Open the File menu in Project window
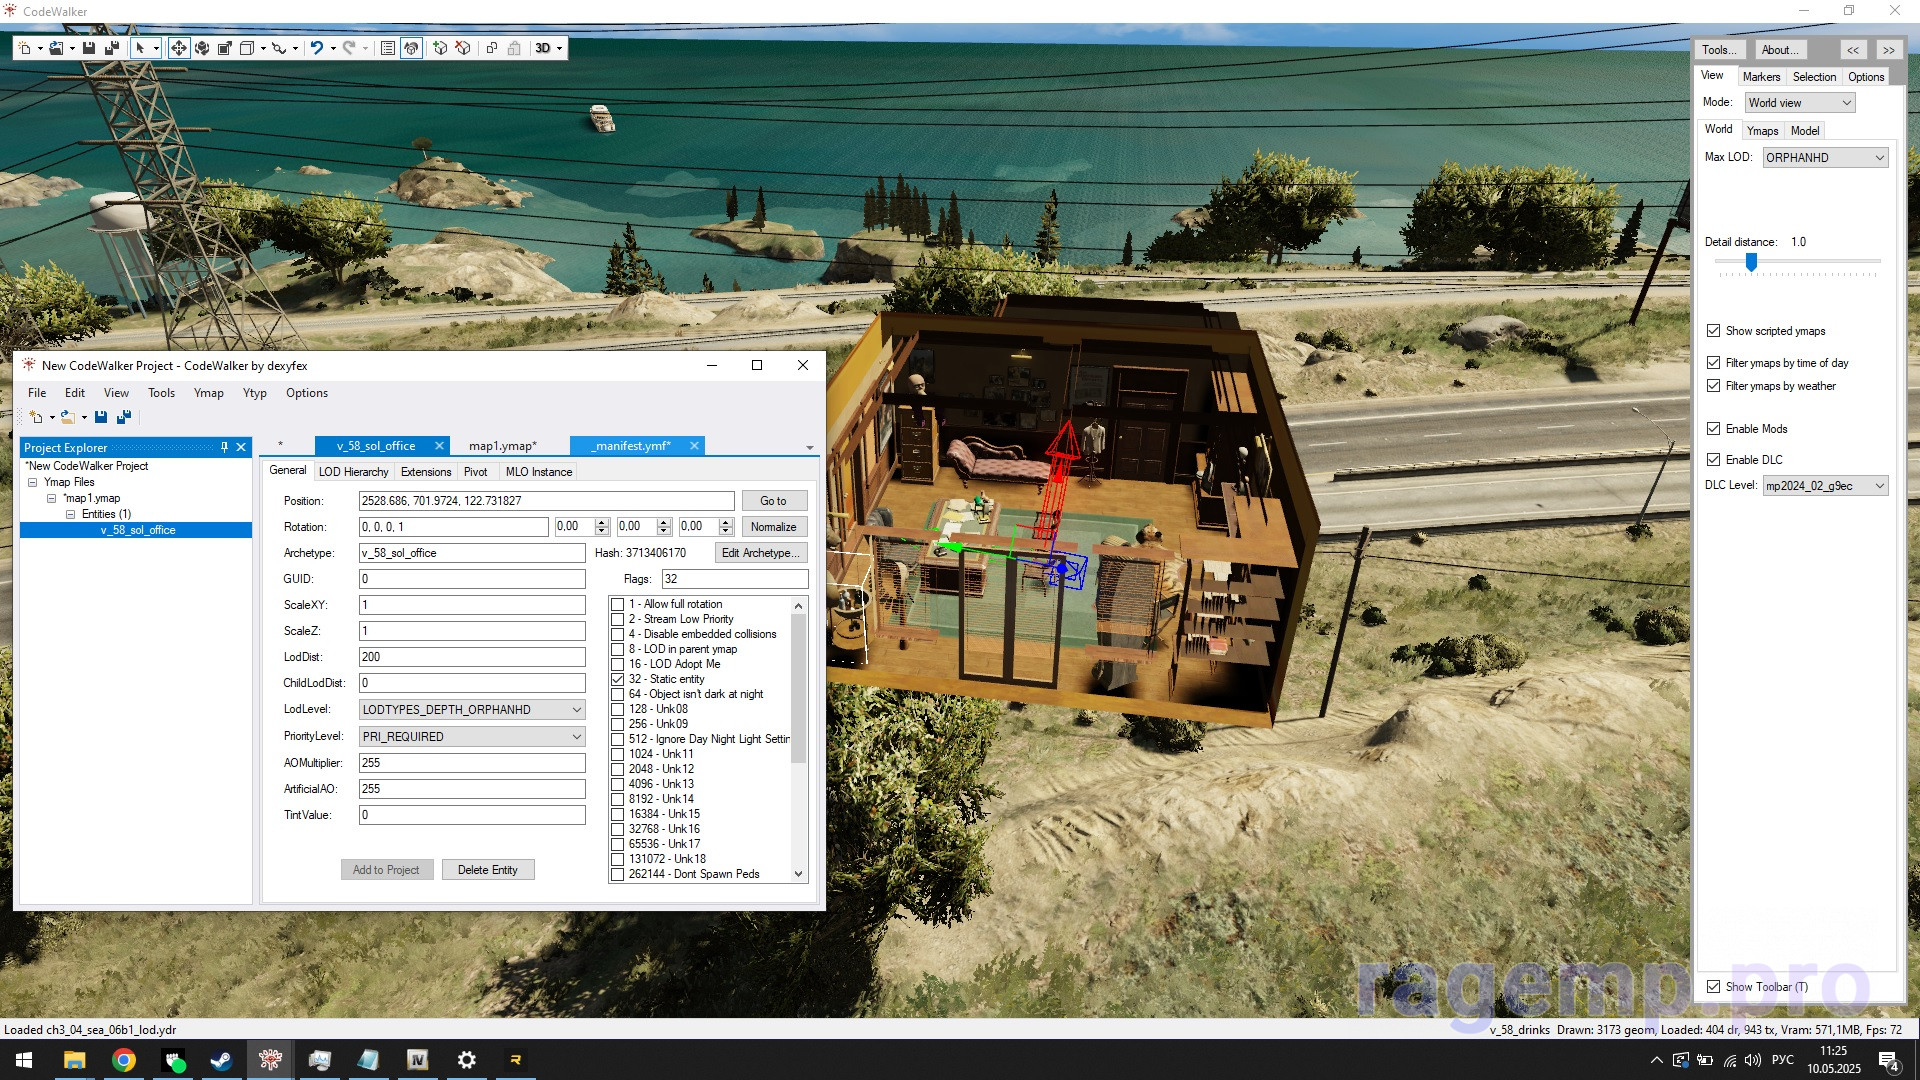The width and height of the screenshot is (1920, 1080). click(37, 393)
